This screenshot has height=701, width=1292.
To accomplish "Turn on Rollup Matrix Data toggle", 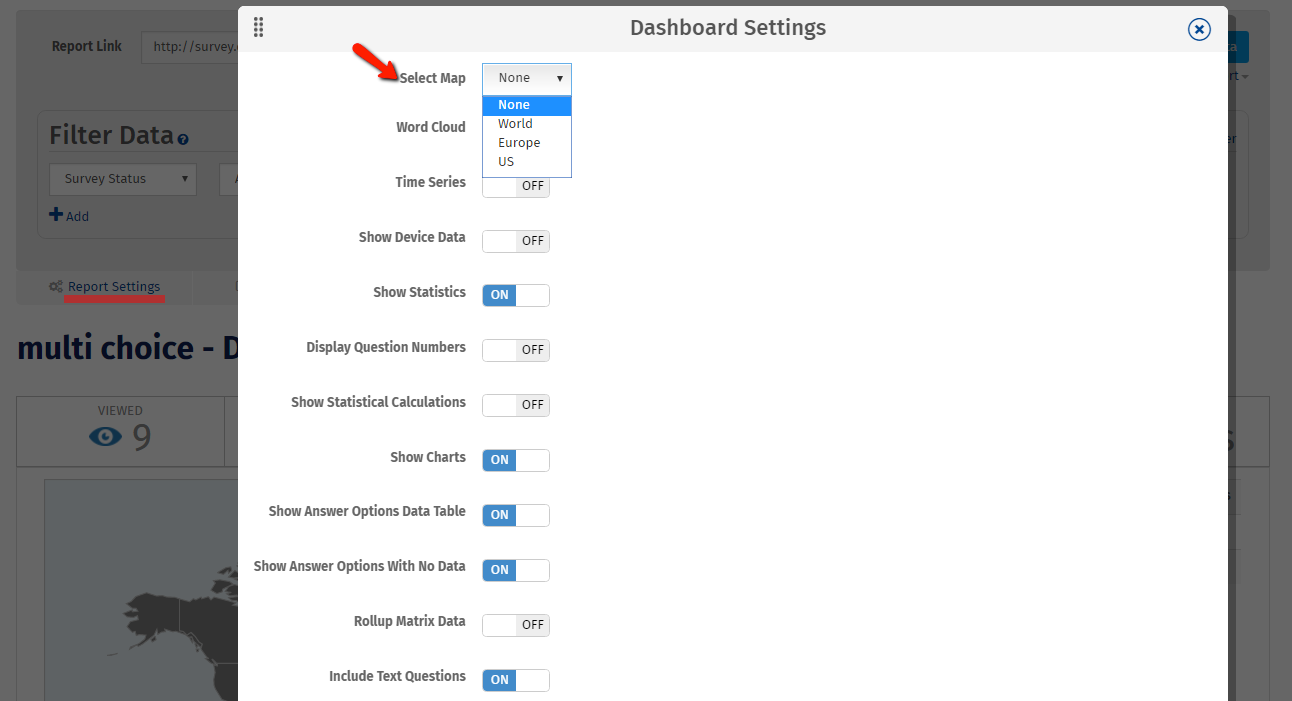I will 516,625.
